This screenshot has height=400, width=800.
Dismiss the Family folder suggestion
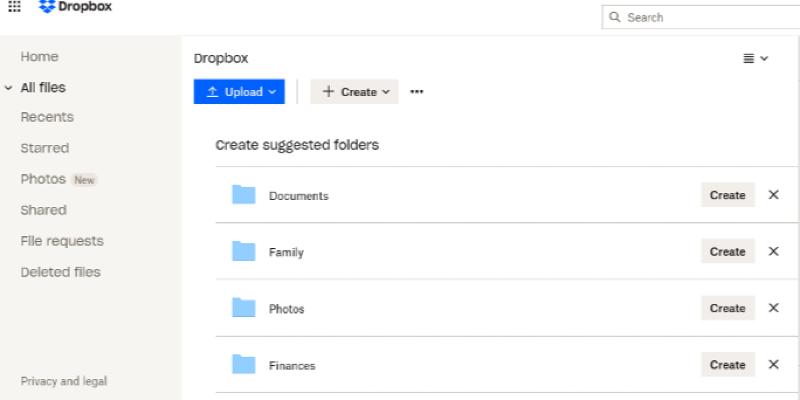(x=773, y=252)
